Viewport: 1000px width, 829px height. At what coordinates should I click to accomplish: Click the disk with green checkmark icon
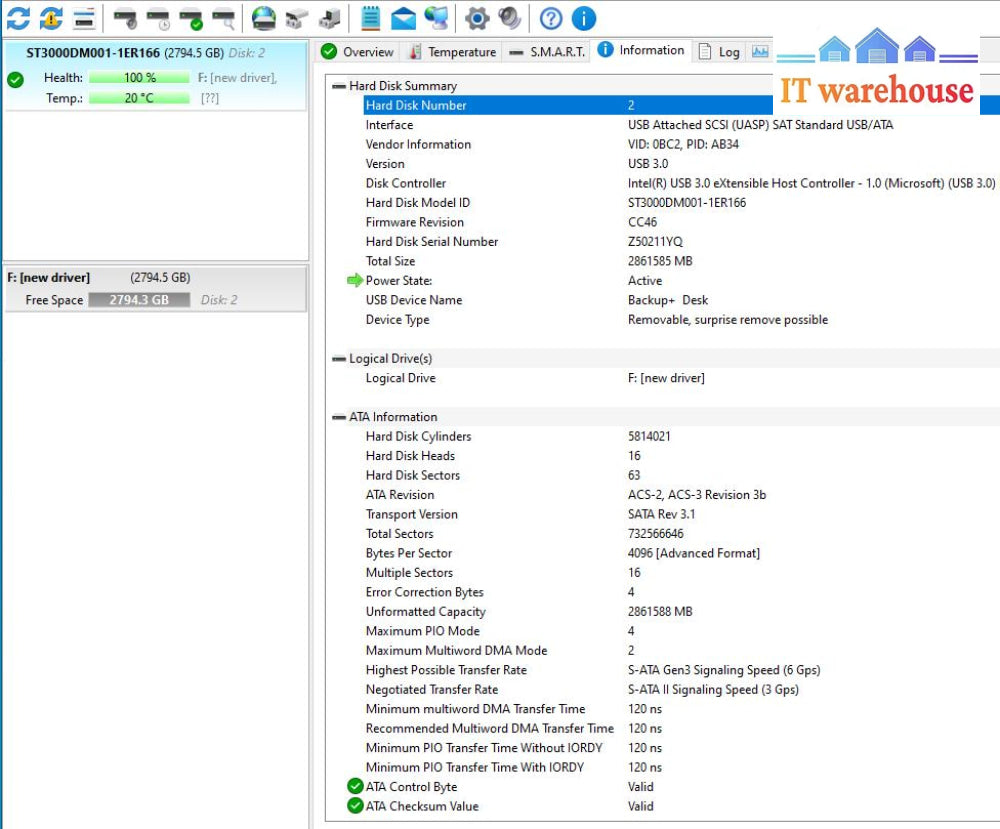pyautogui.click(x=191, y=18)
